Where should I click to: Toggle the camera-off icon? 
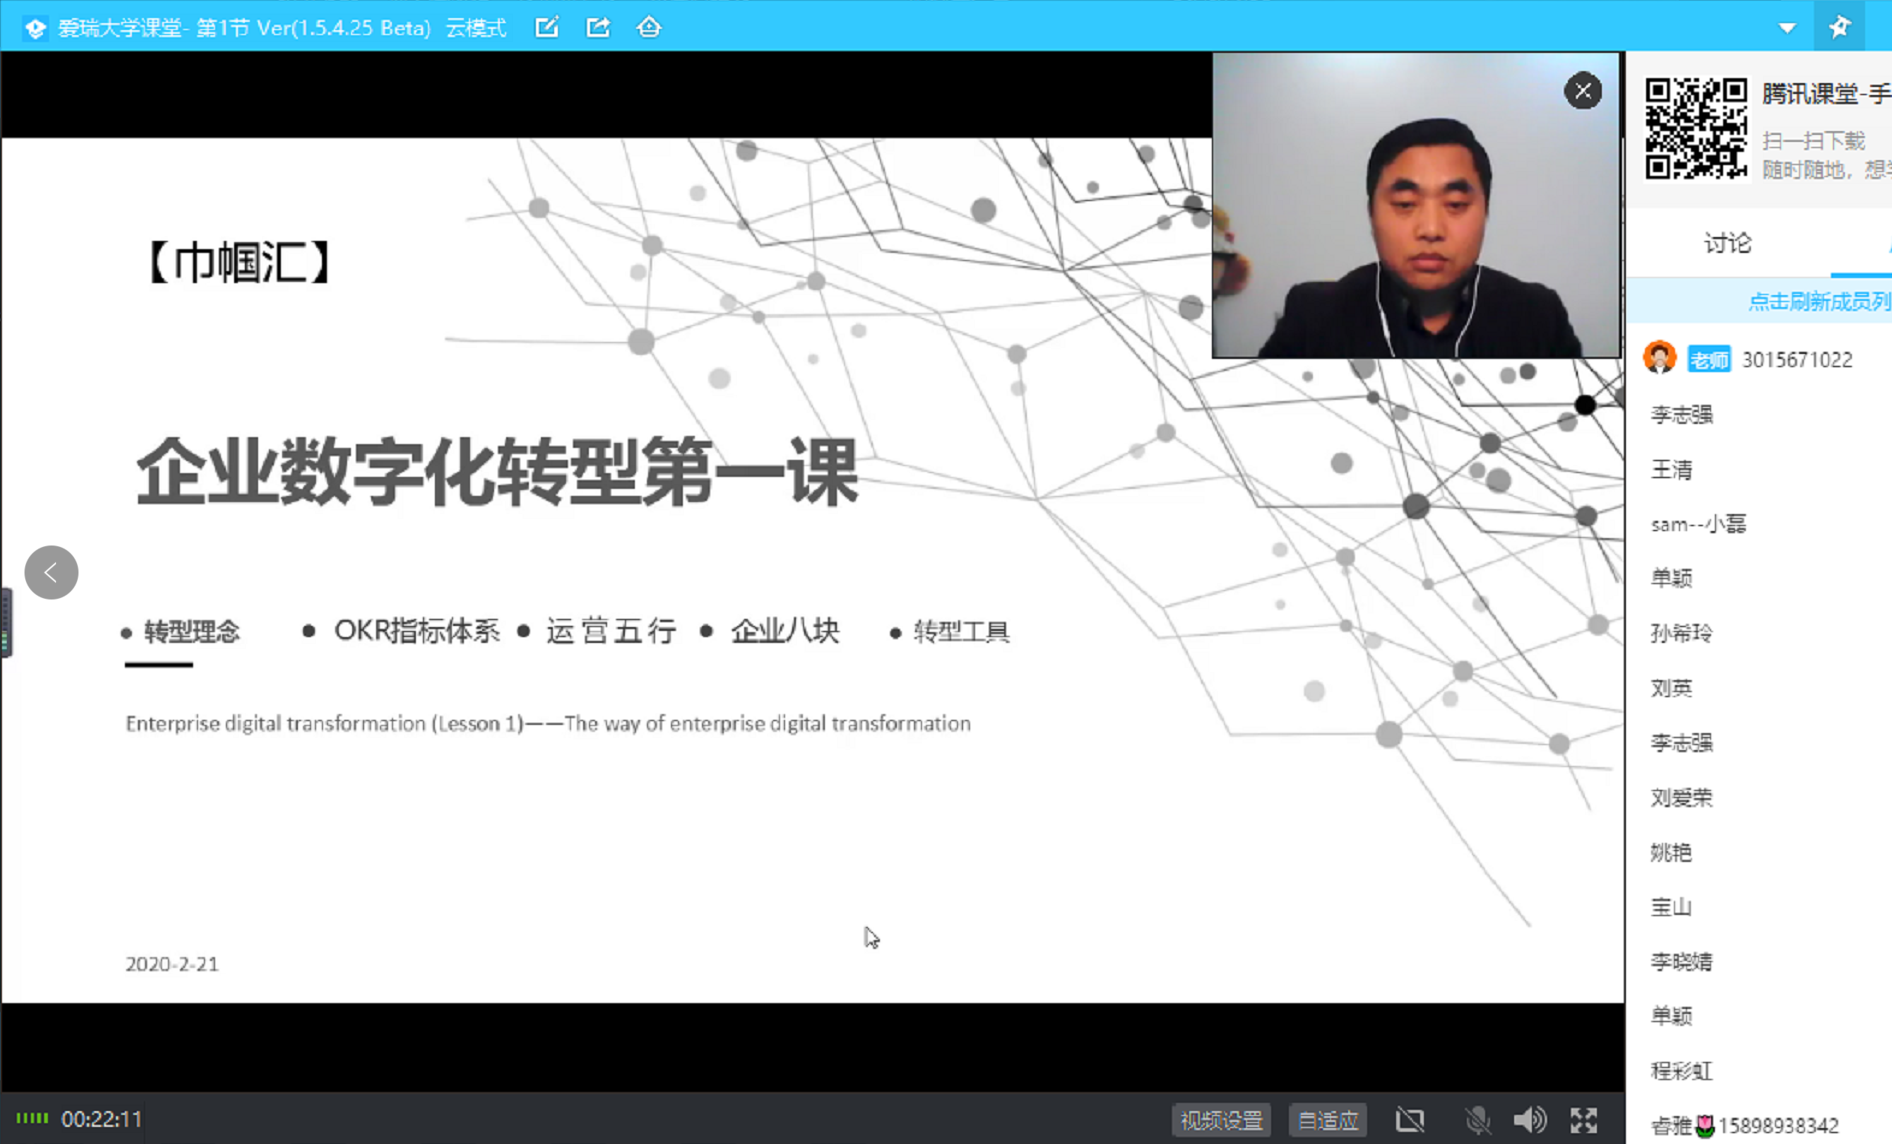[x=1410, y=1119]
